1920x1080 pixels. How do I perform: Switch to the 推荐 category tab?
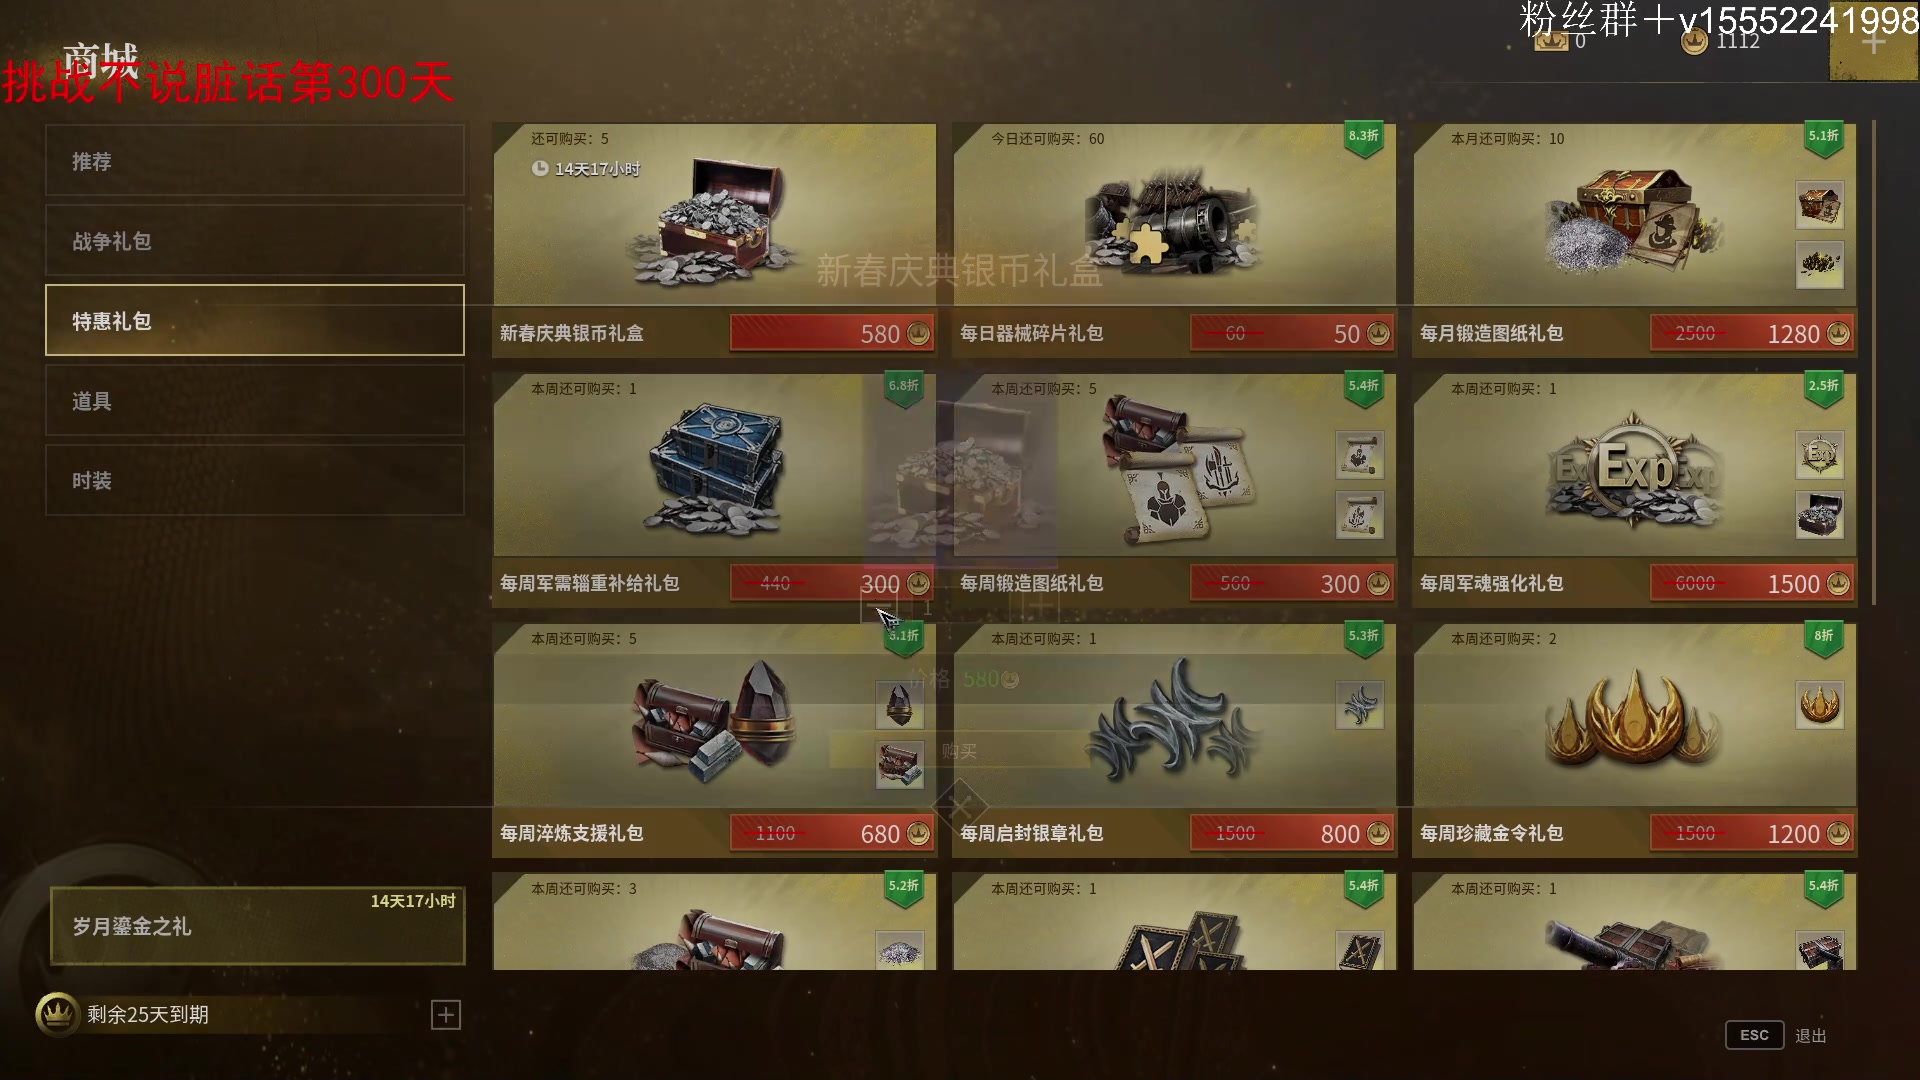[x=254, y=161]
